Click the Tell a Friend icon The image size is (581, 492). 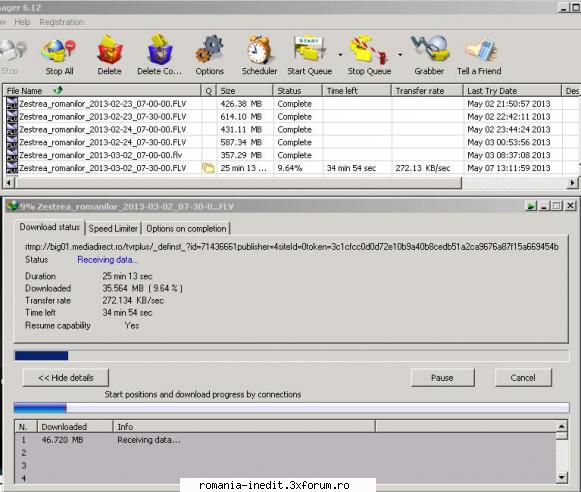tap(481, 50)
